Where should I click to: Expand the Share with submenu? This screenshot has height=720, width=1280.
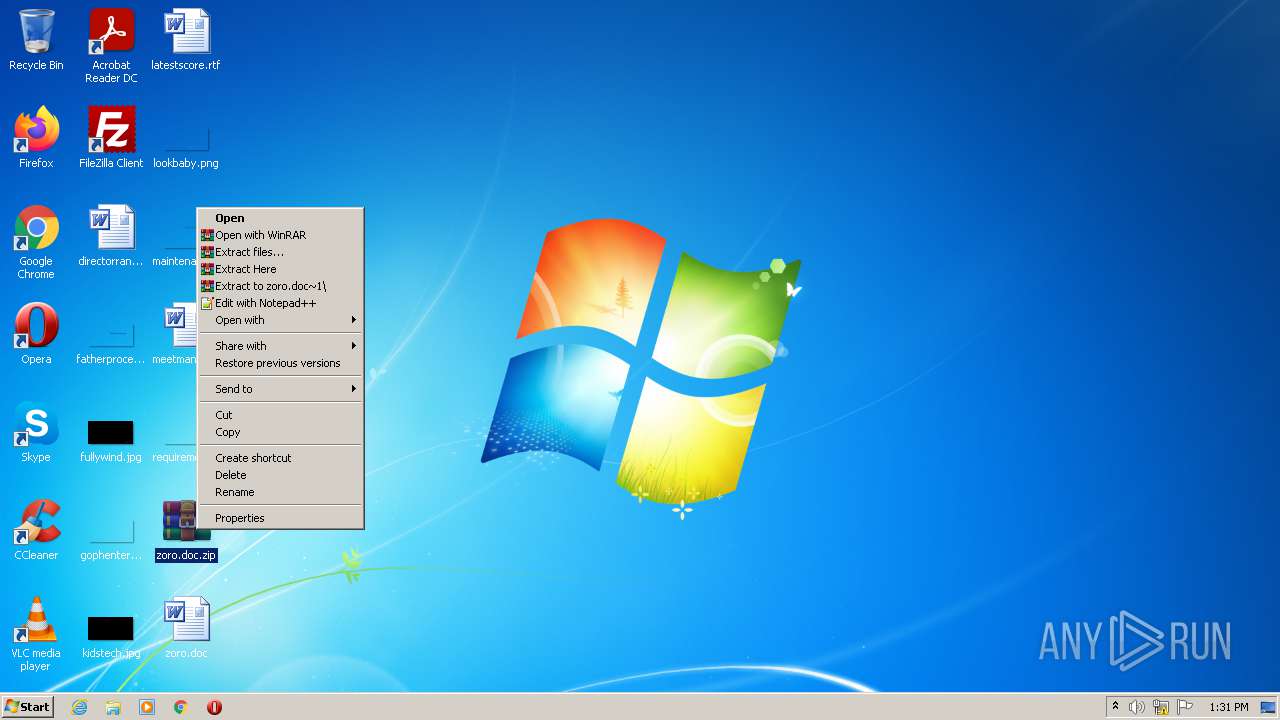(280, 346)
